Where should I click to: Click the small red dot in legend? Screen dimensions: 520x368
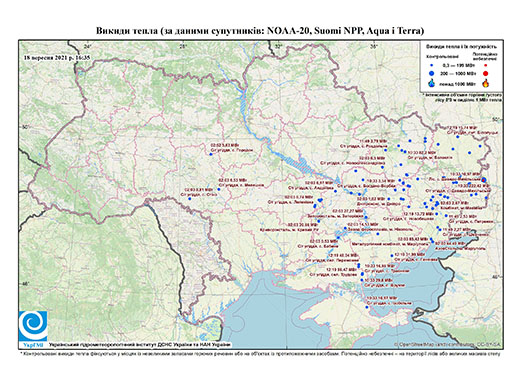click(x=485, y=65)
